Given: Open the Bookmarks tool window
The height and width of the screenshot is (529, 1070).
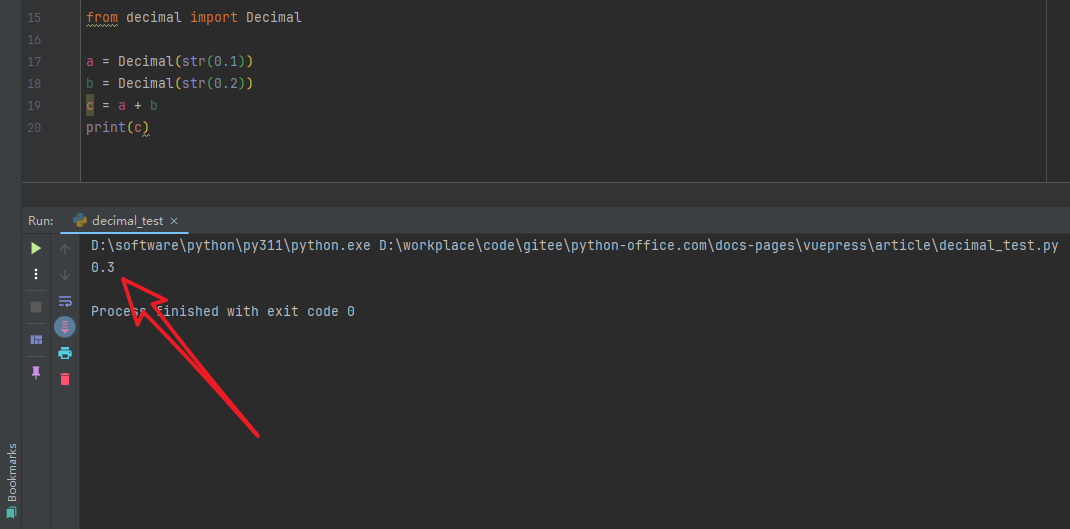Looking at the screenshot, I should (11, 478).
